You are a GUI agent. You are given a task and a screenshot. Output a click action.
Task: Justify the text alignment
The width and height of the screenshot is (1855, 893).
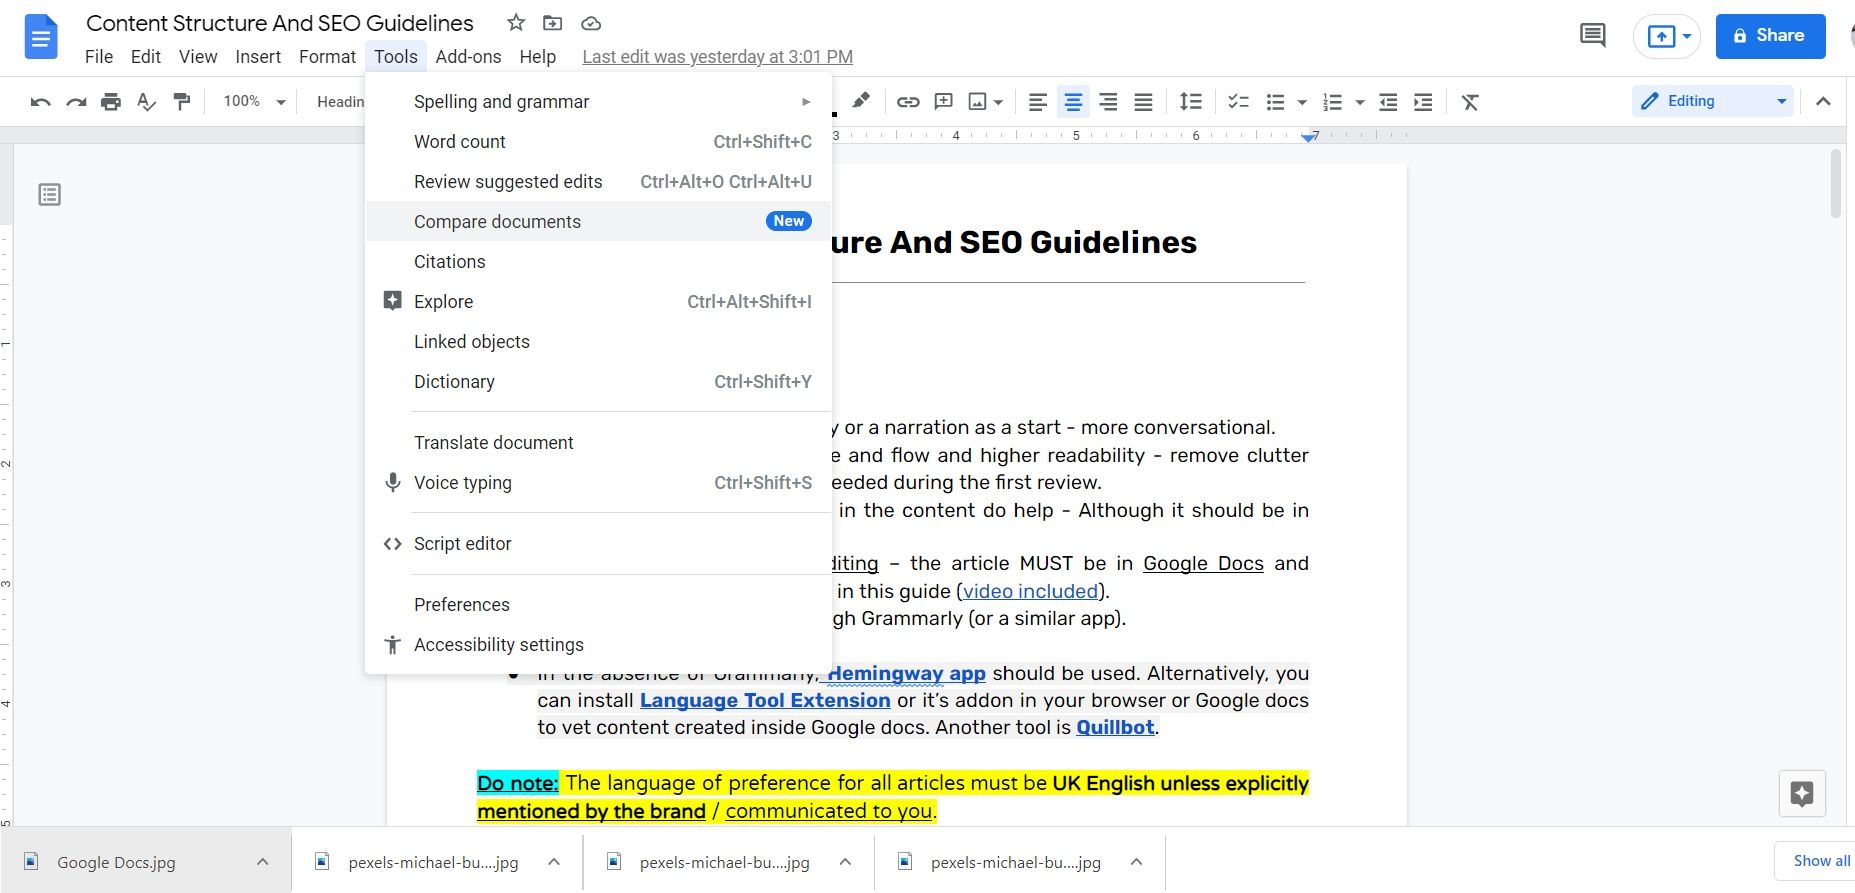(x=1143, y=102)
